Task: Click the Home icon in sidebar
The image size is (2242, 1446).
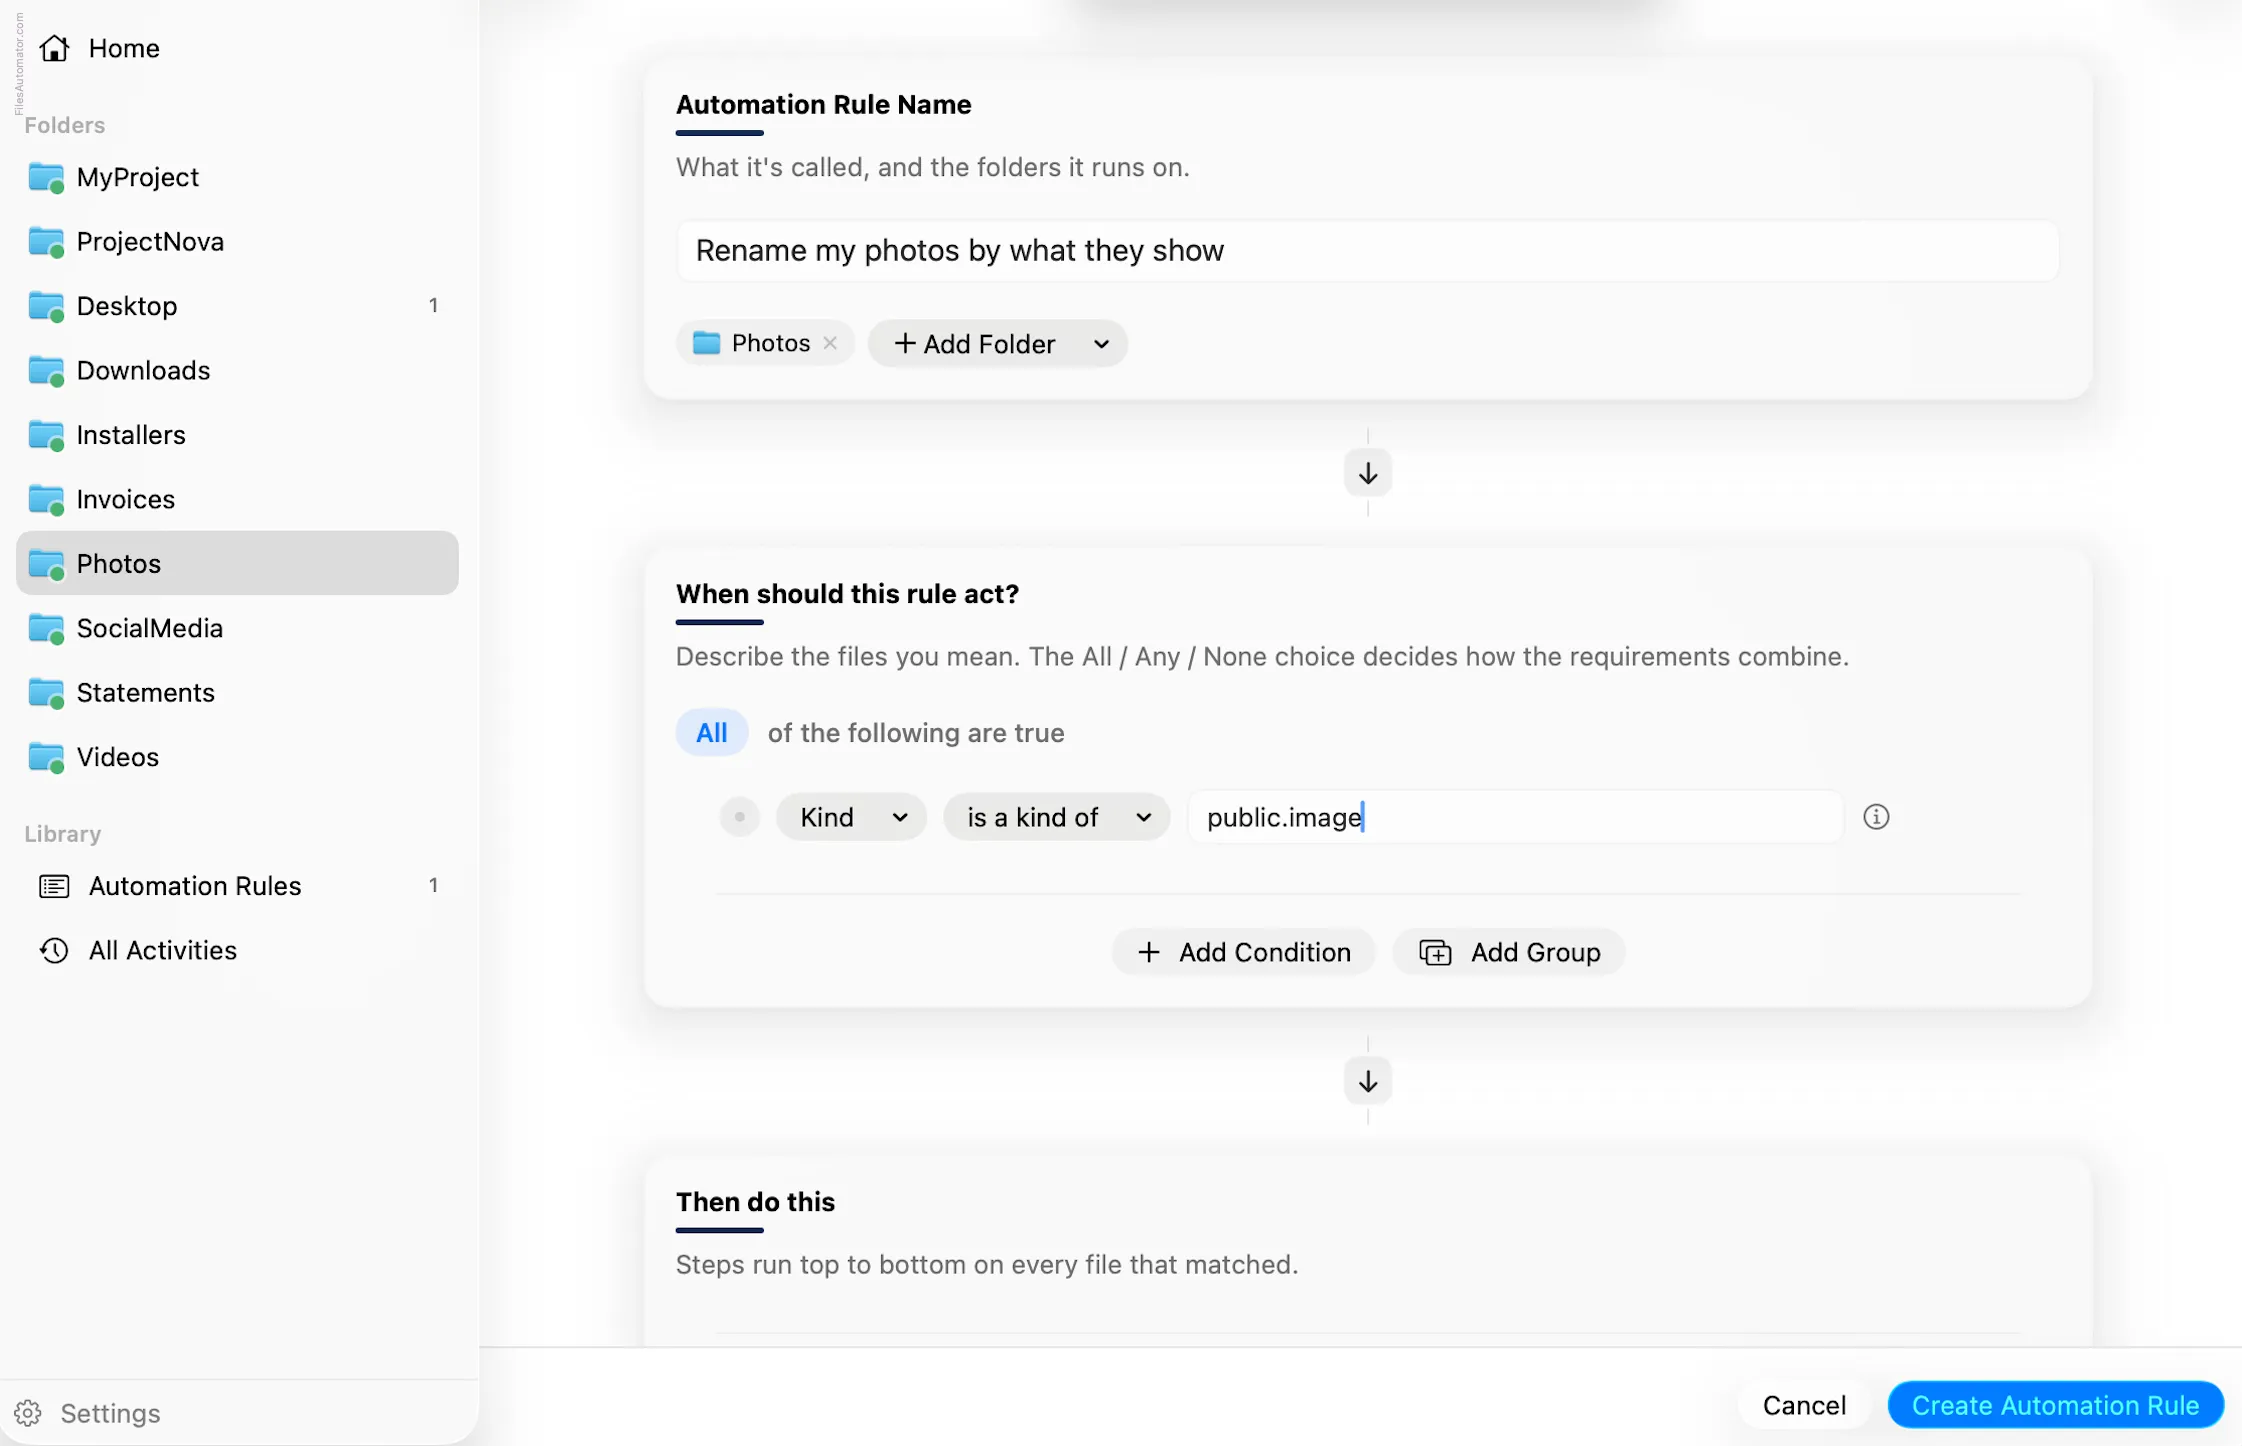Action: pyautogui.click(x=54, y=48)
